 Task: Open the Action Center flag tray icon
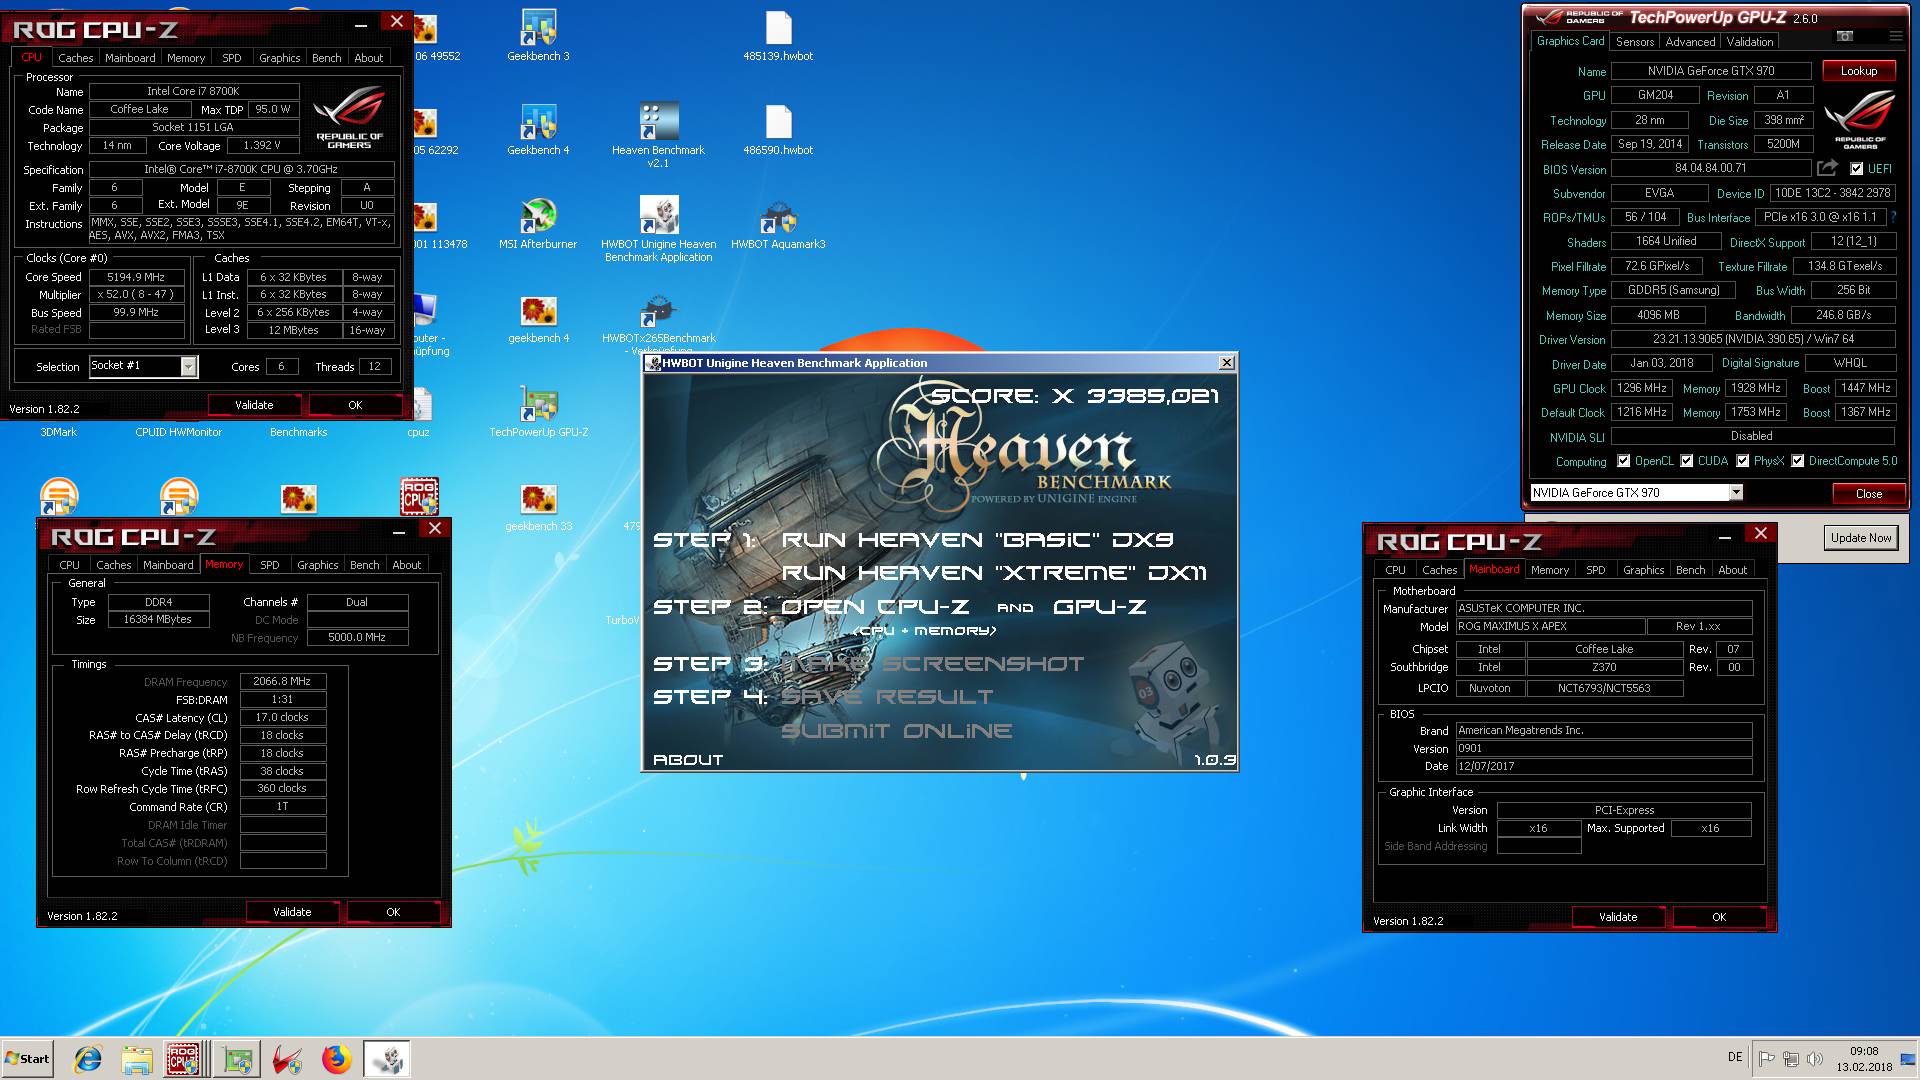[1767, 1059]
